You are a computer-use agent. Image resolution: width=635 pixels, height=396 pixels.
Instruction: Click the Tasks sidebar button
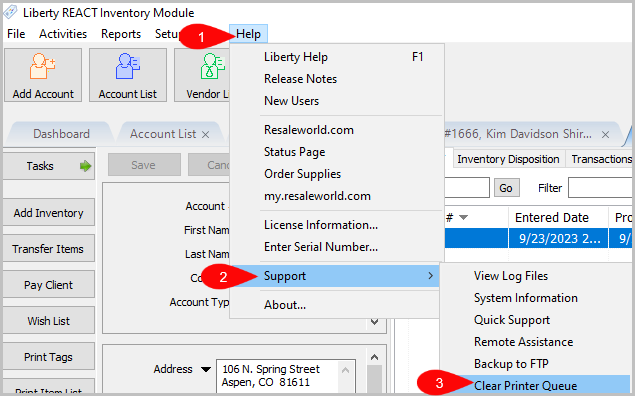coord(49,166)
